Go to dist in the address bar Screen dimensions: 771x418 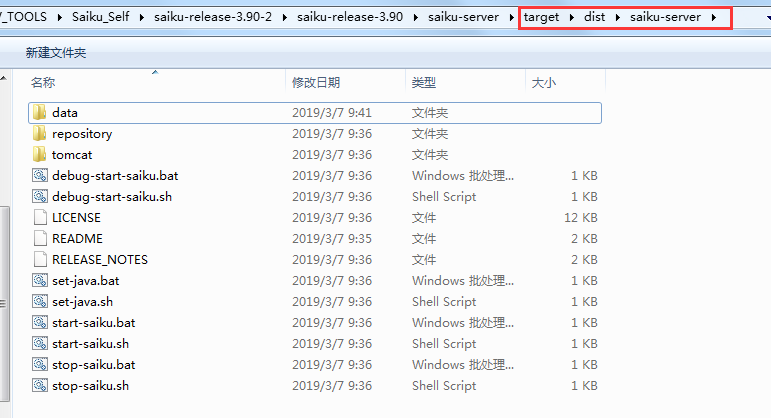click(x=594, y=17)
